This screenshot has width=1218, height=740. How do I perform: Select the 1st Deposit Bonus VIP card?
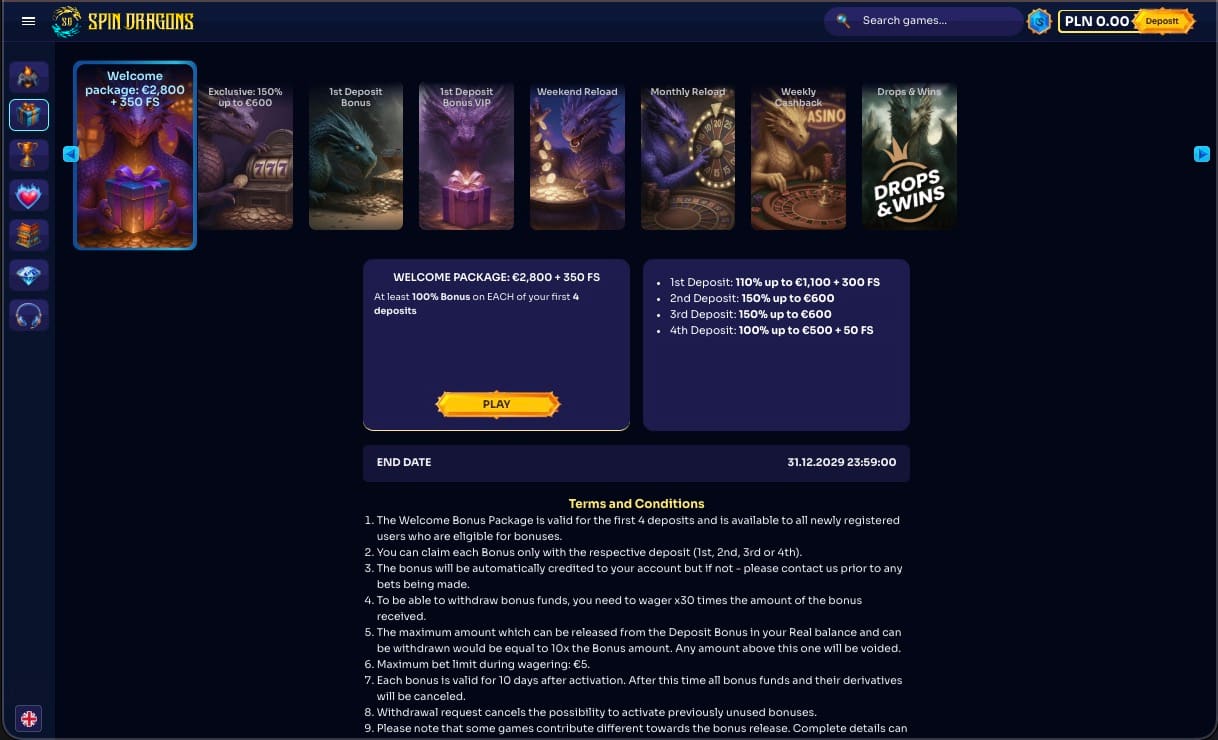[x=466, y=156]
